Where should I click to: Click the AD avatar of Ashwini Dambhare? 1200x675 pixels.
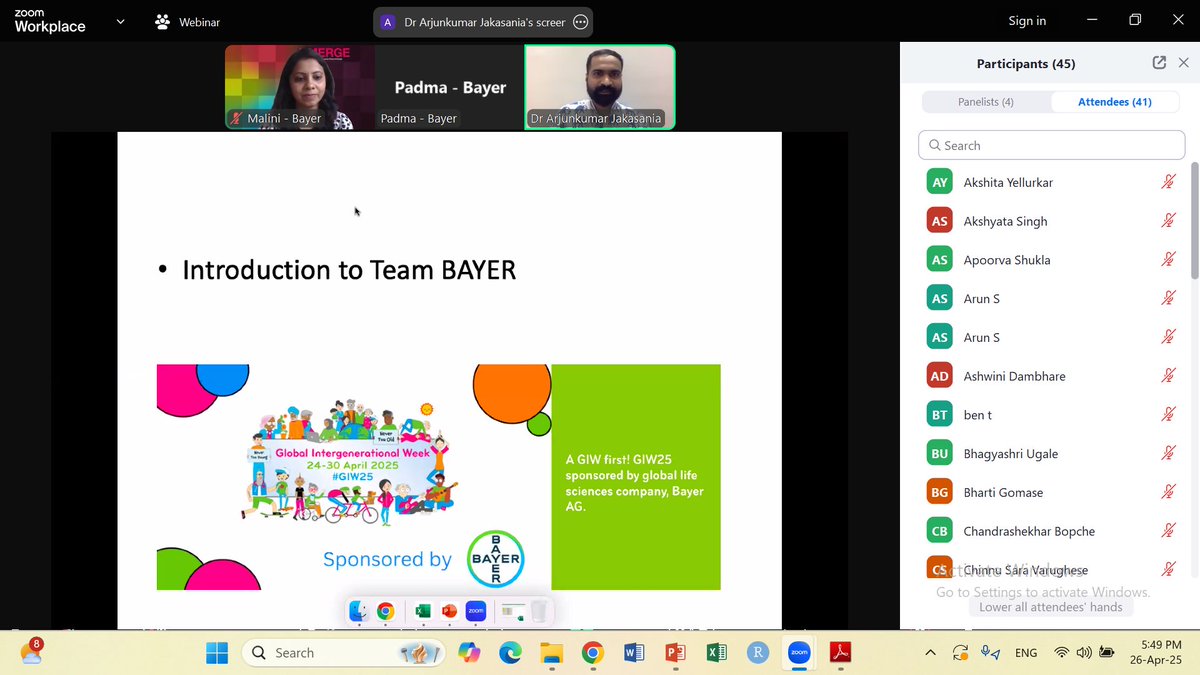(940, 376)
